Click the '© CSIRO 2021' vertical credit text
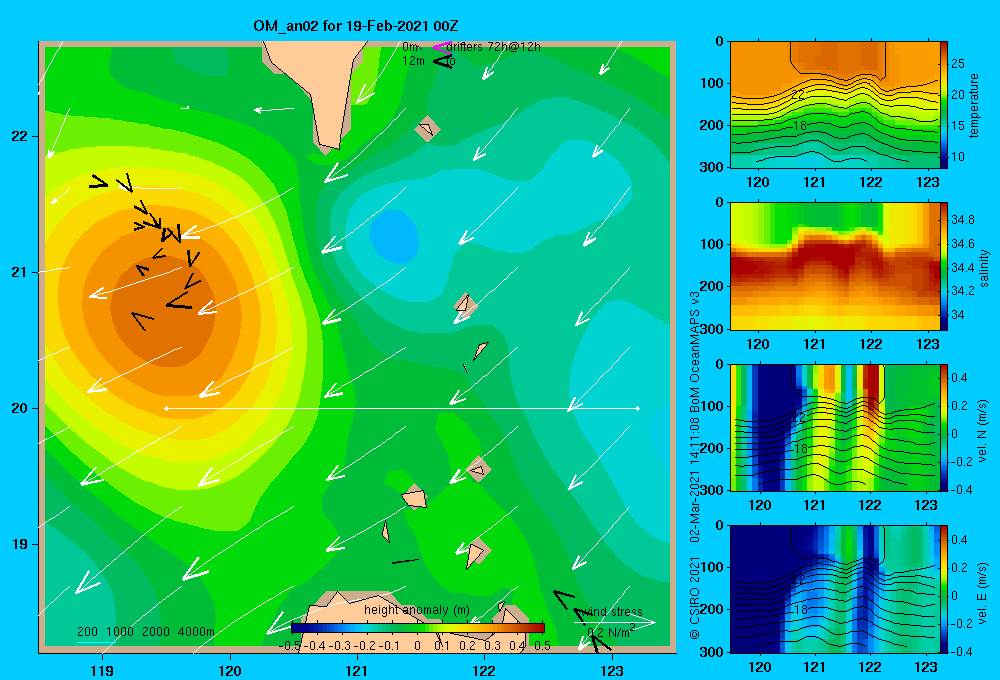This screenshot has width=1000, height=680. 695,598
